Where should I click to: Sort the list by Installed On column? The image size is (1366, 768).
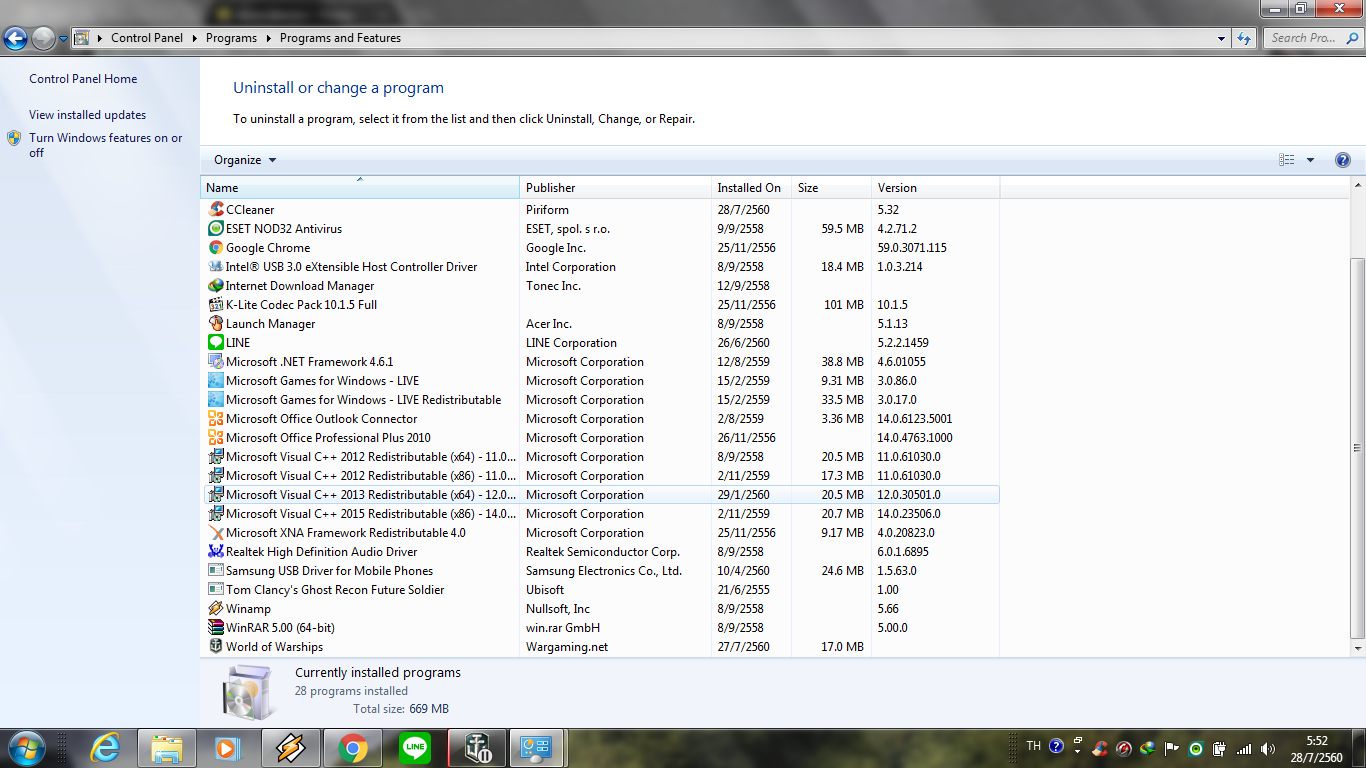[x=750, y=188]
